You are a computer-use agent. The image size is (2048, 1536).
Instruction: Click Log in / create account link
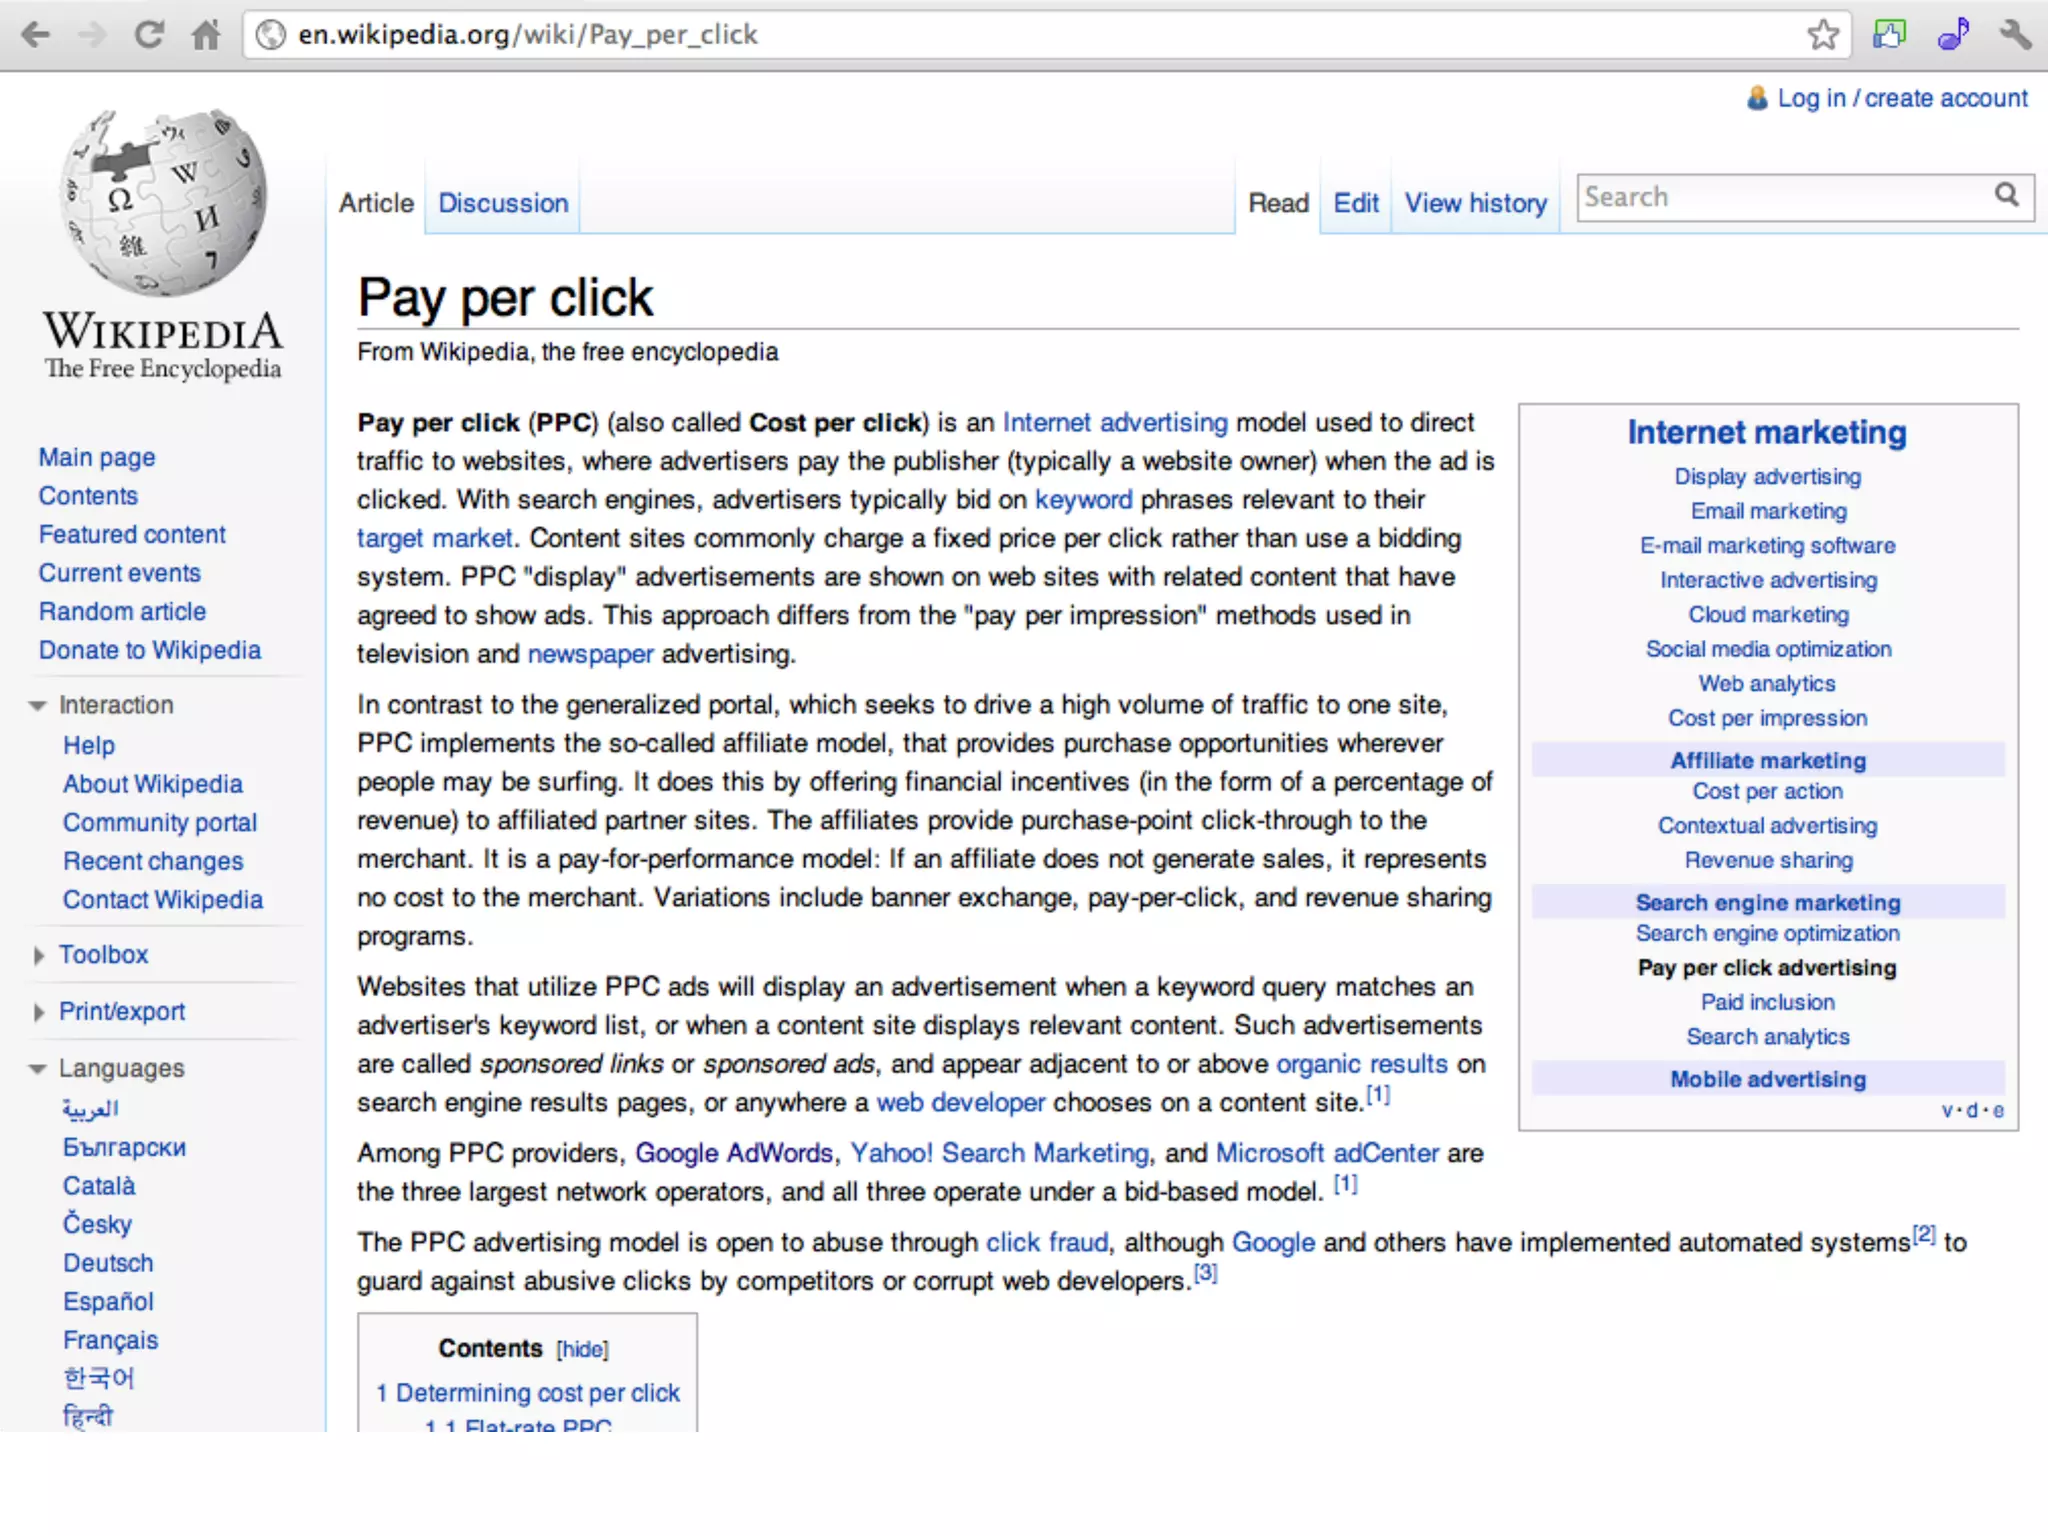point(1902,98)
